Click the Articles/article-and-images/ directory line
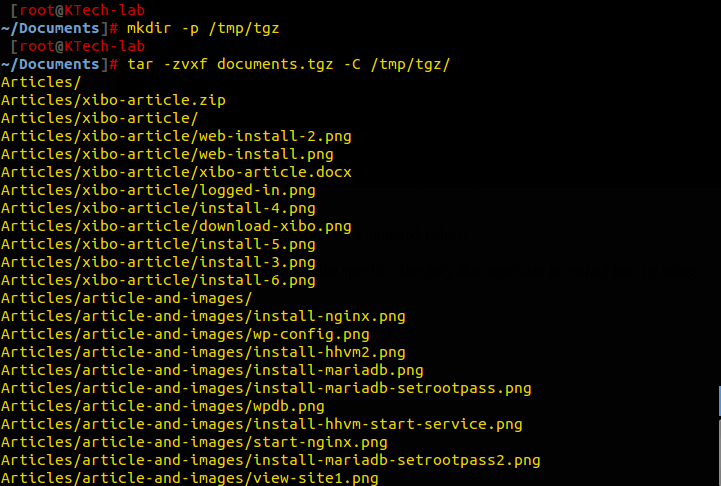This screenshot has width=721, height=486. [x=126, y=298]
